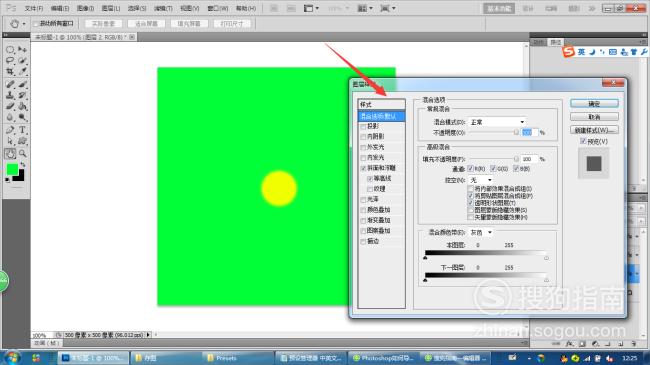Open the 挖空 knockout dropdown
650x365 pixels.
pos(481,180)
